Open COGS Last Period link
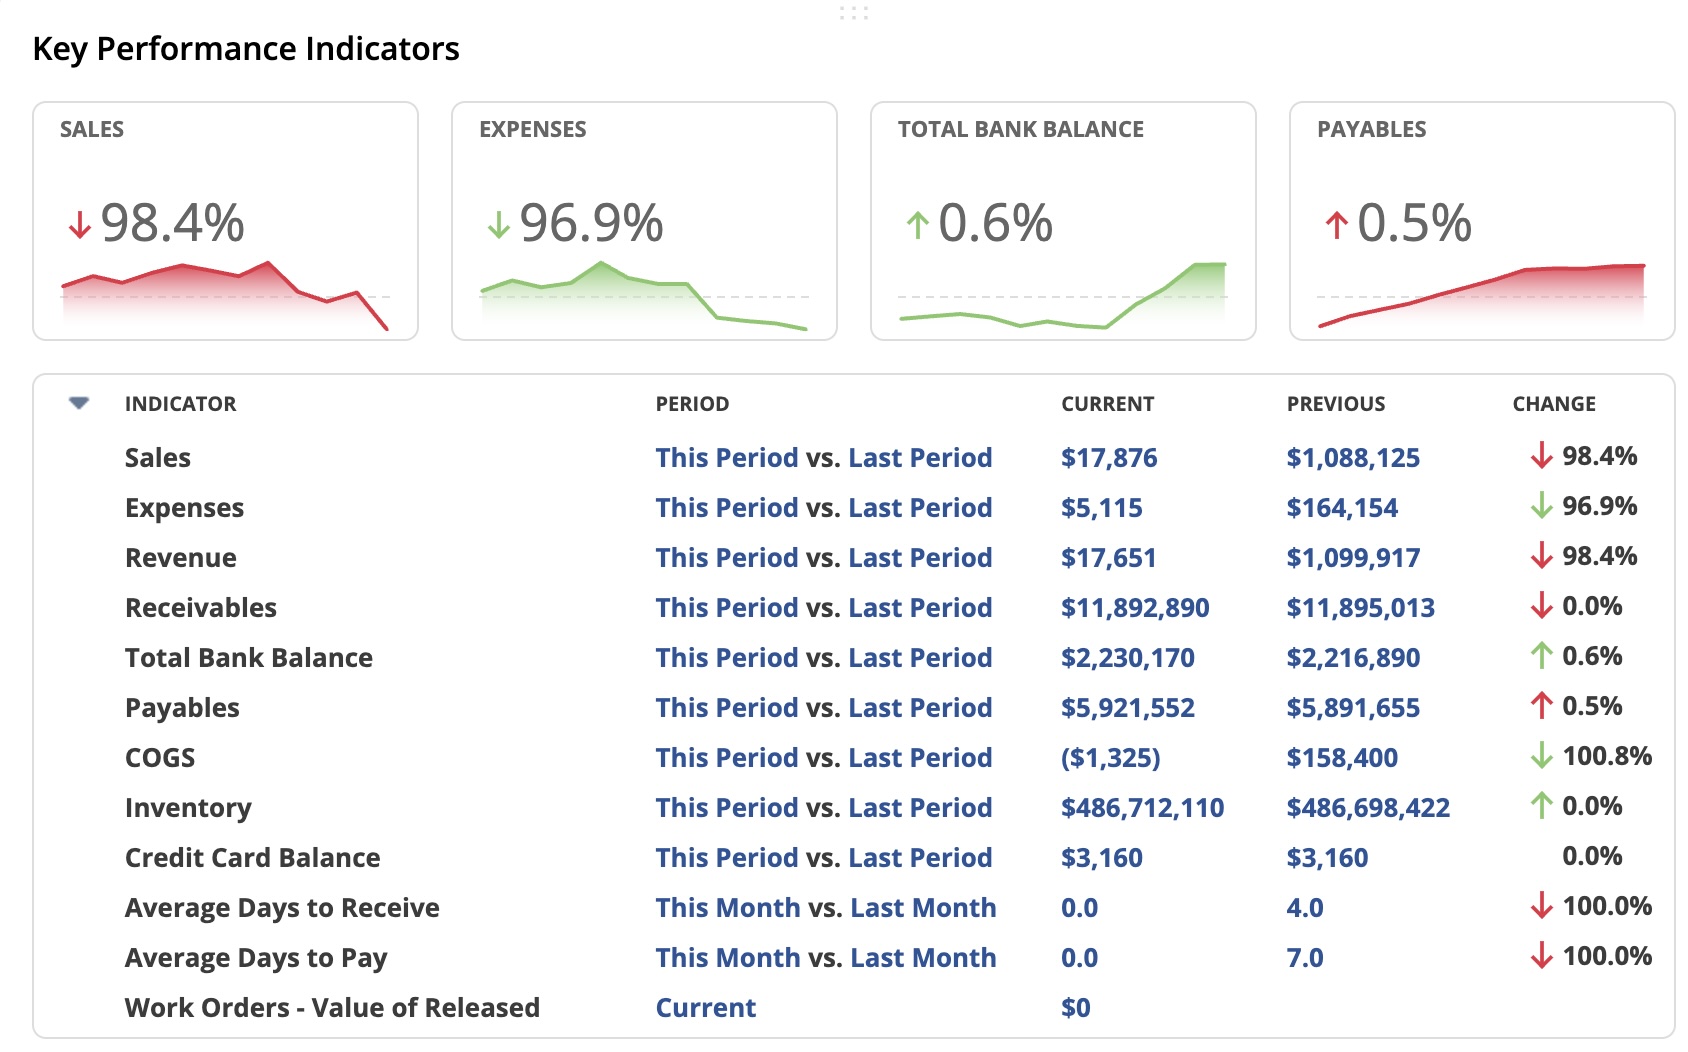The width and height of the screenshot is (1688, 1052). [920, 758]
